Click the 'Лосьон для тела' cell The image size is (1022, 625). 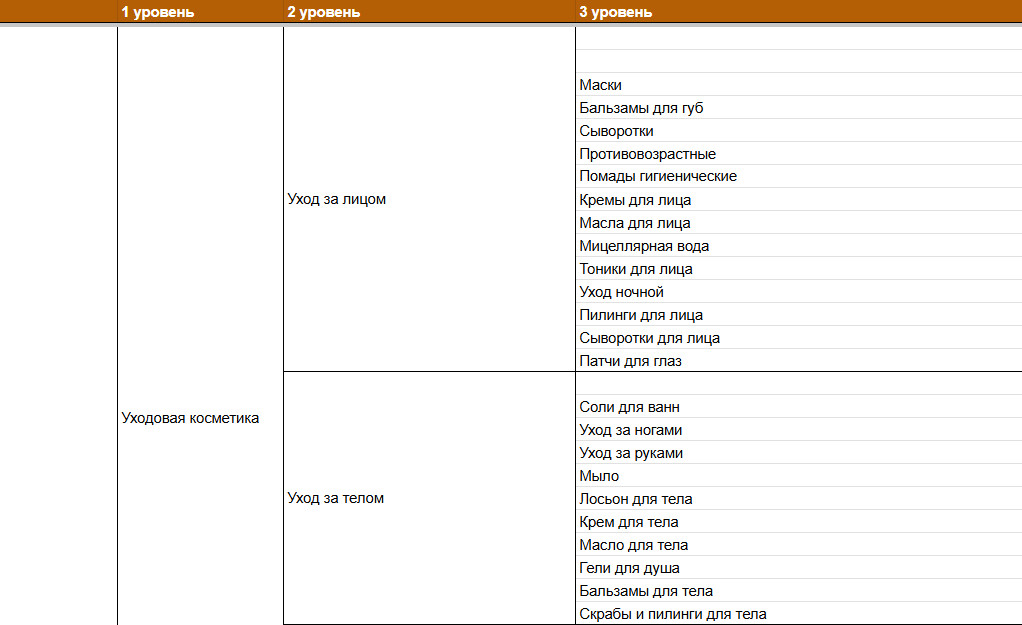tap(798, 499)
